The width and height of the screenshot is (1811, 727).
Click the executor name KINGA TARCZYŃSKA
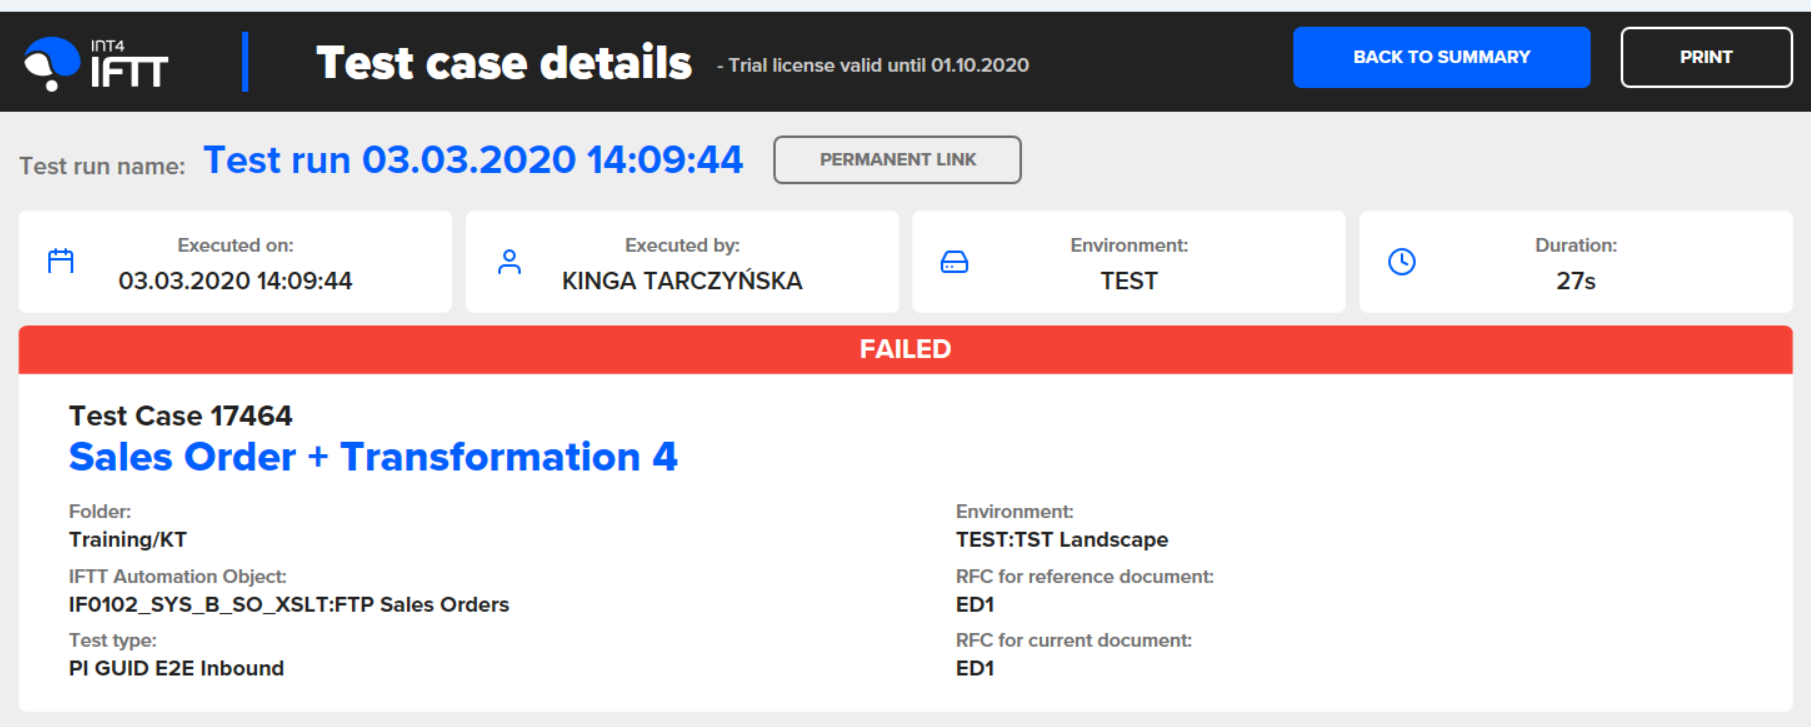[682, 281]
